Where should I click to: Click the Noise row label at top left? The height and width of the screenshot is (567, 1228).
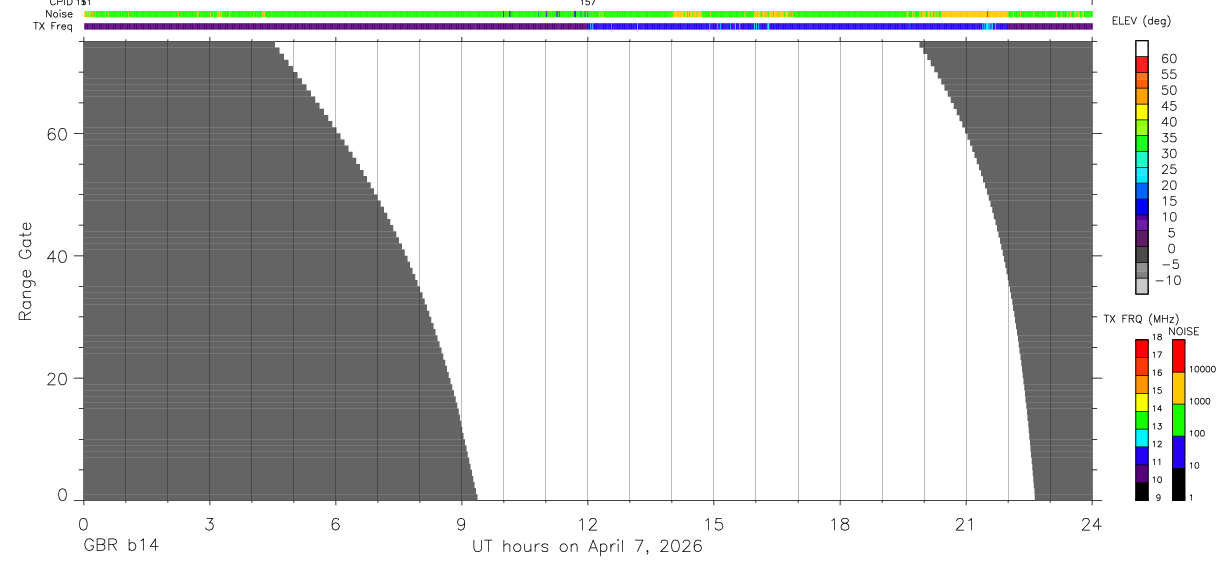pyautogui.click(x=61, y=14)
